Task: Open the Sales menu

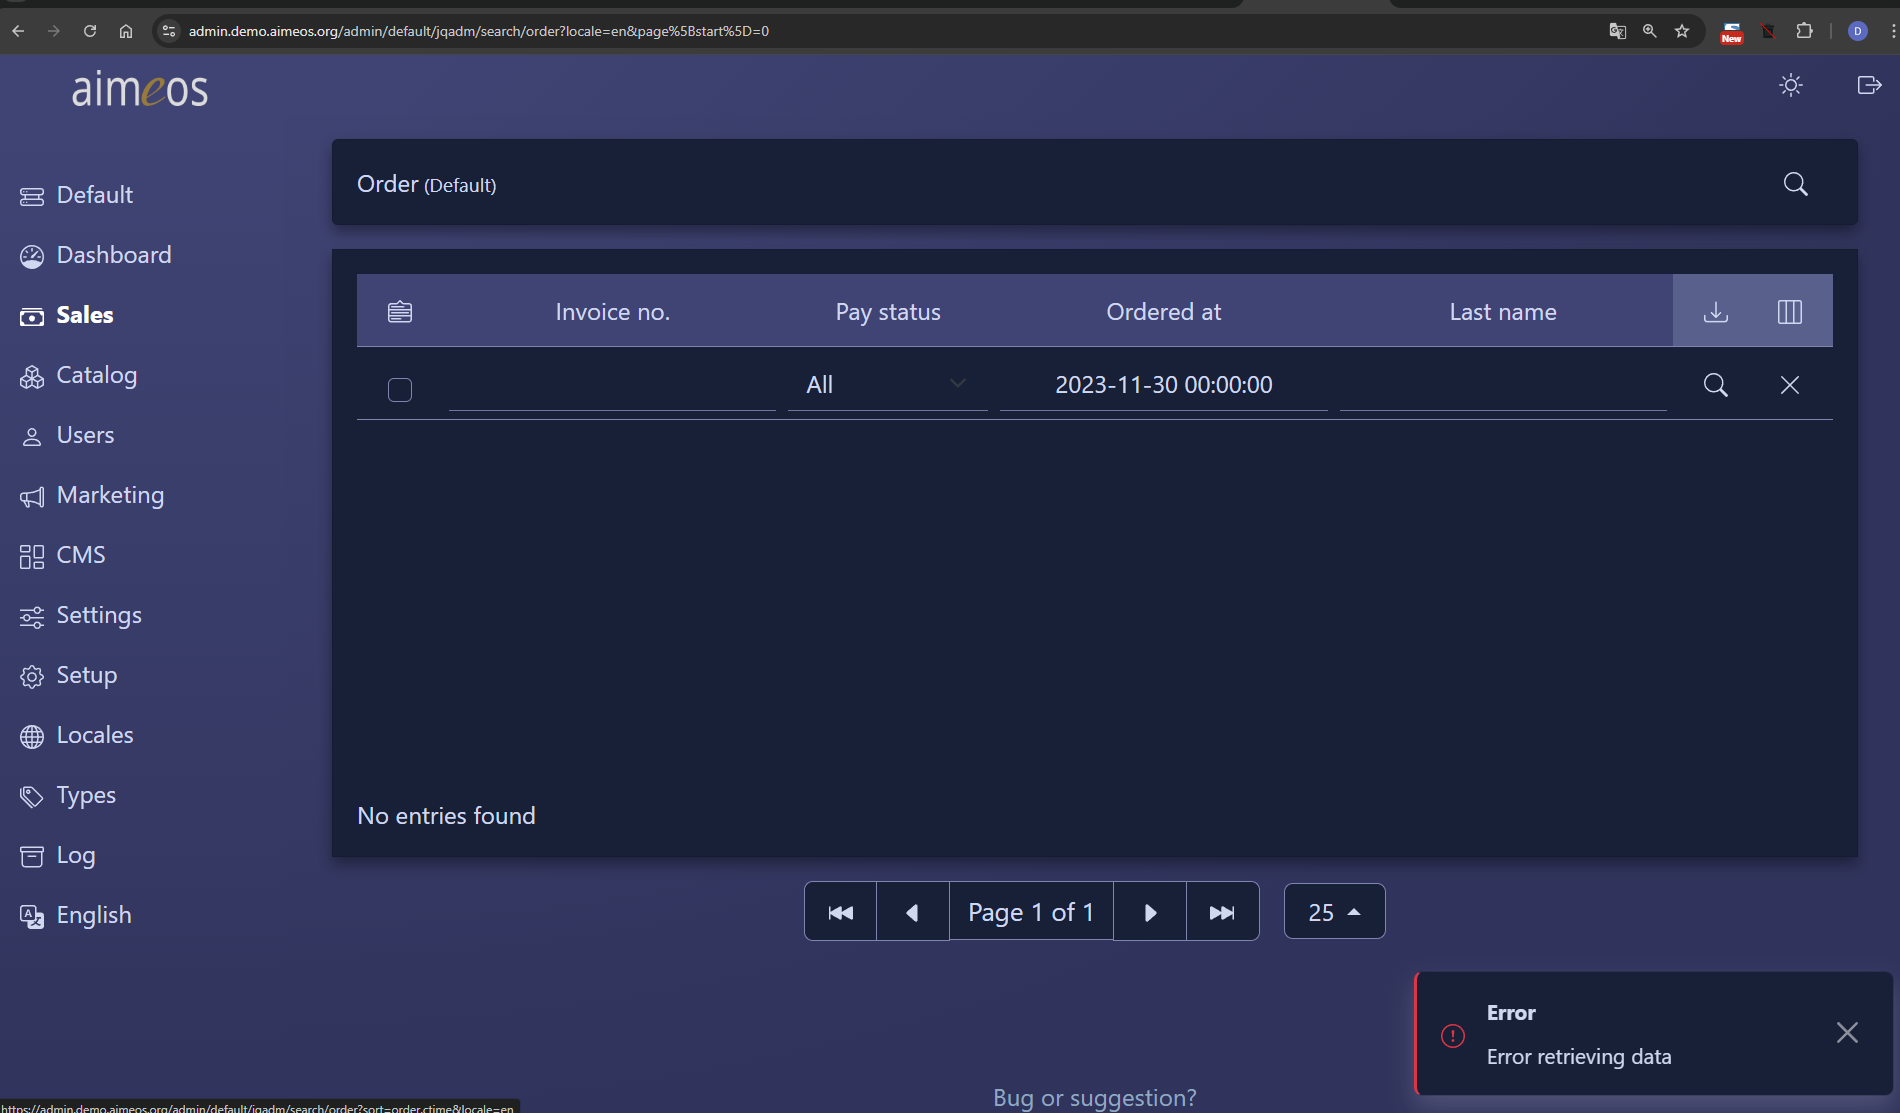Action: tap(66, 315)
